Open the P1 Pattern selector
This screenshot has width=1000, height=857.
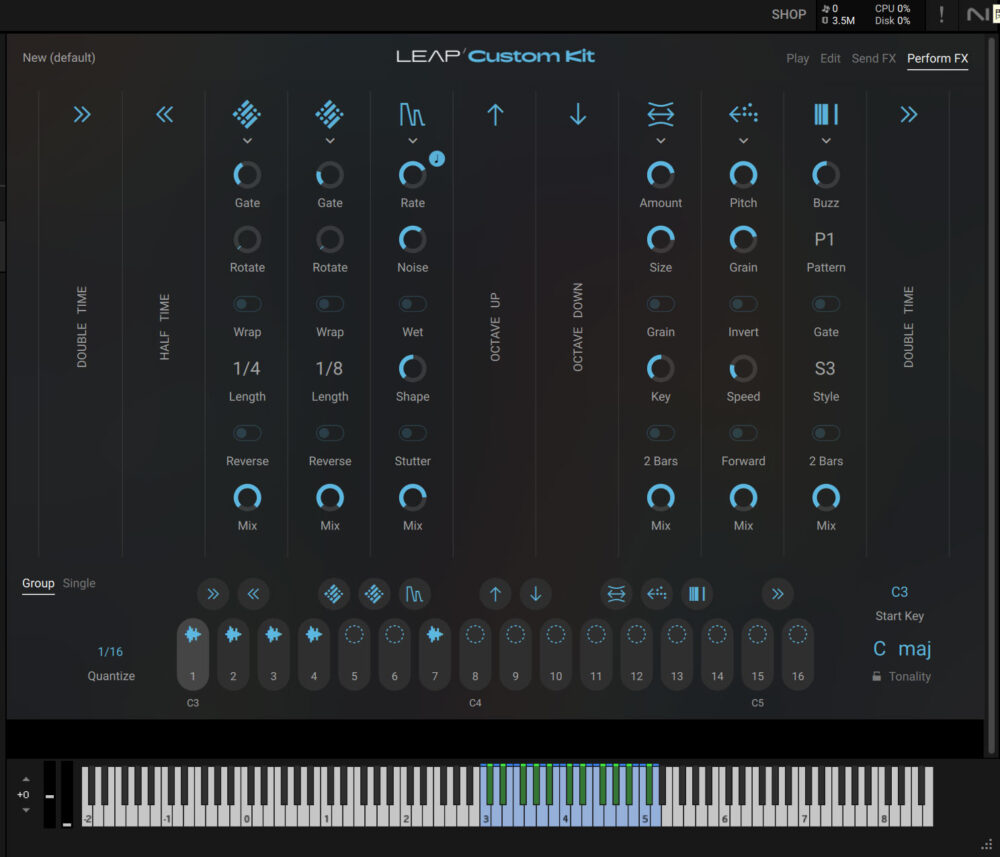[x=825, y=240]
